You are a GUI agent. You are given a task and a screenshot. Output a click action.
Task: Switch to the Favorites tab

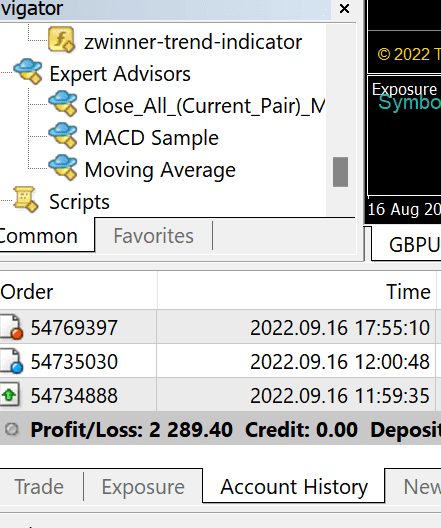click(x=154, y=235)
